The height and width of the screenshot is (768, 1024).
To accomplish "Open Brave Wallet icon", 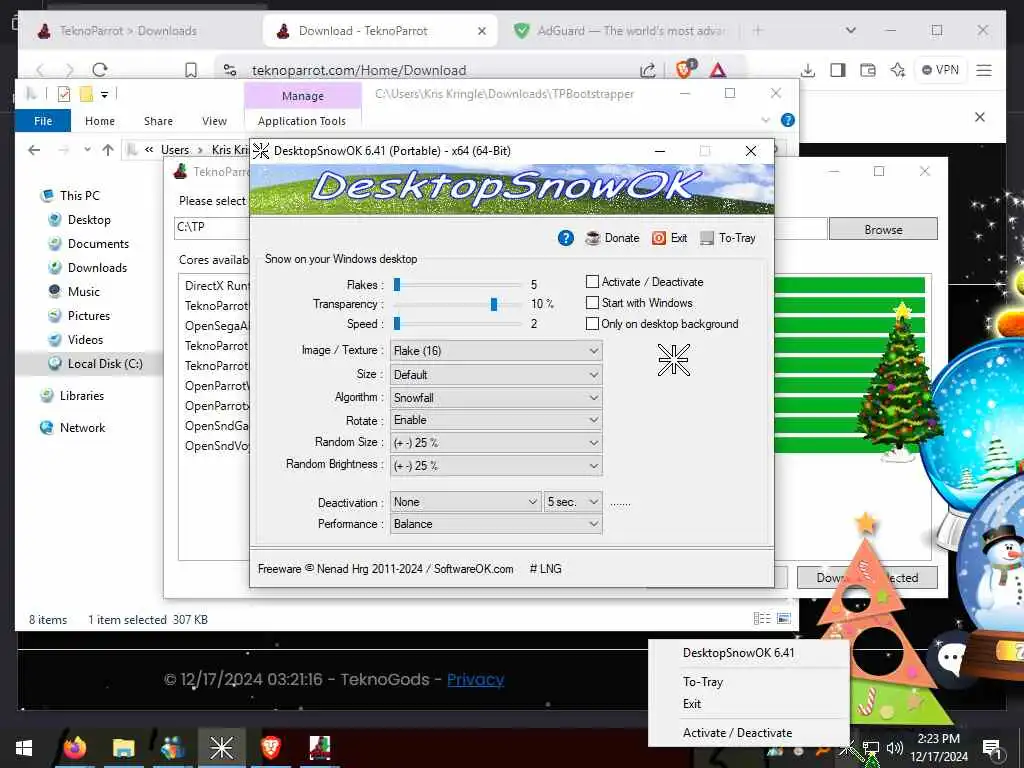I will click(868, 70).
